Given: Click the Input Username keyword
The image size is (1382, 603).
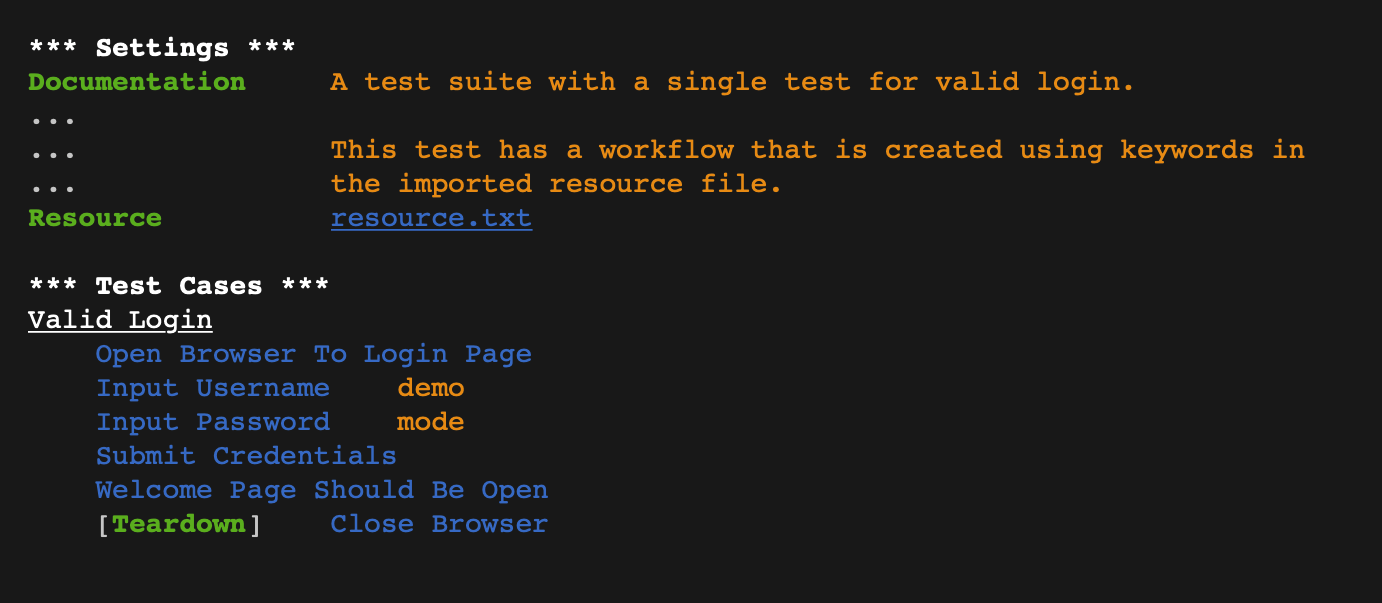Looking at the screenshot, I should (212, 388).
